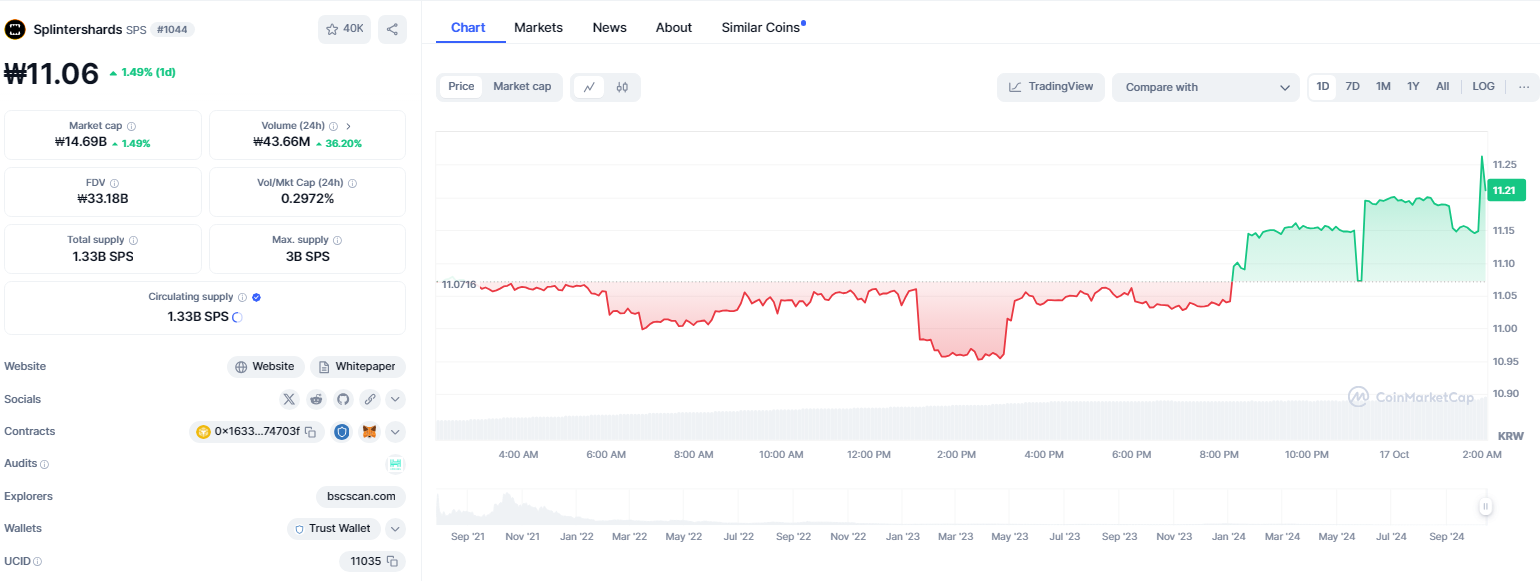Viewport: 1540px width, 581px height.
Task: Set chart range to 1M
Action: (x=1383, y=87)
